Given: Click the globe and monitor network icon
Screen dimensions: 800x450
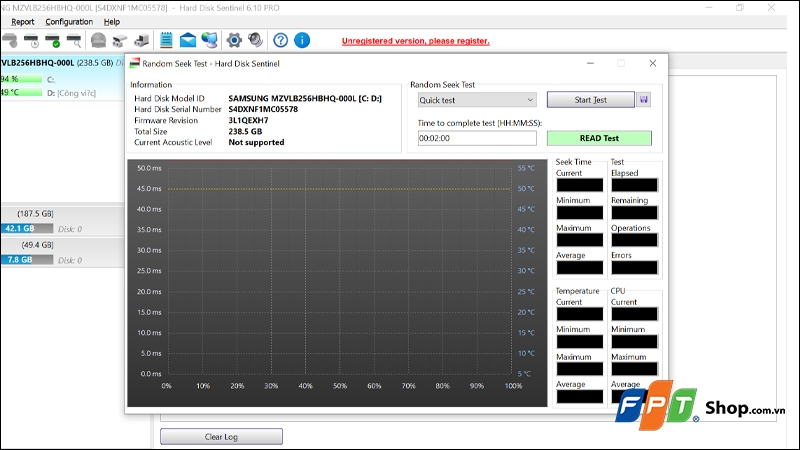Looking at the screenshot, I should pos(209,40).
